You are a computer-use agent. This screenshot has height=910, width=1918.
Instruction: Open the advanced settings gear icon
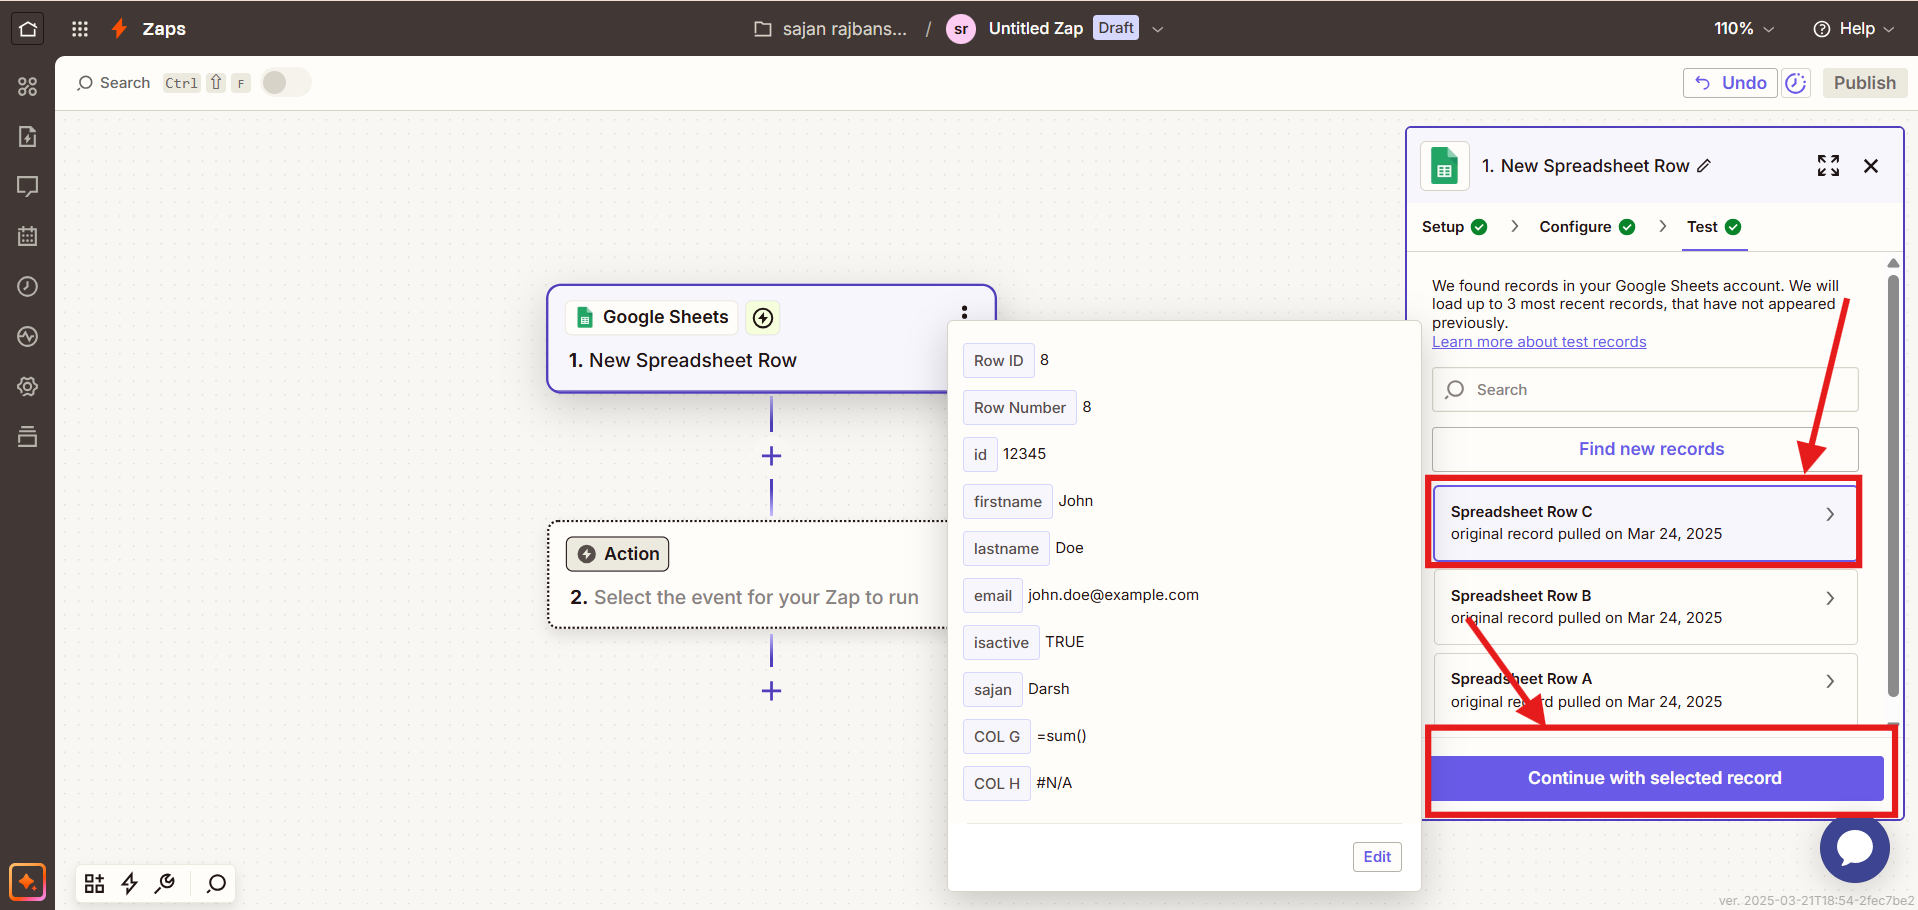(x=28, y=386)
